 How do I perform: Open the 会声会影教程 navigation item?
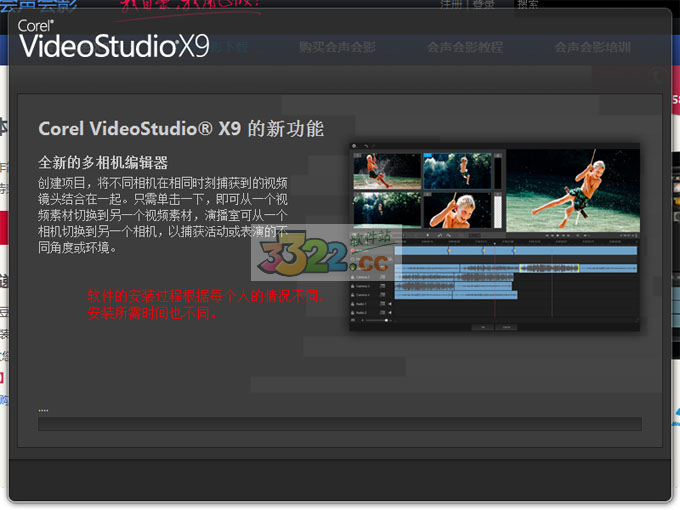(x=464, y=47)
